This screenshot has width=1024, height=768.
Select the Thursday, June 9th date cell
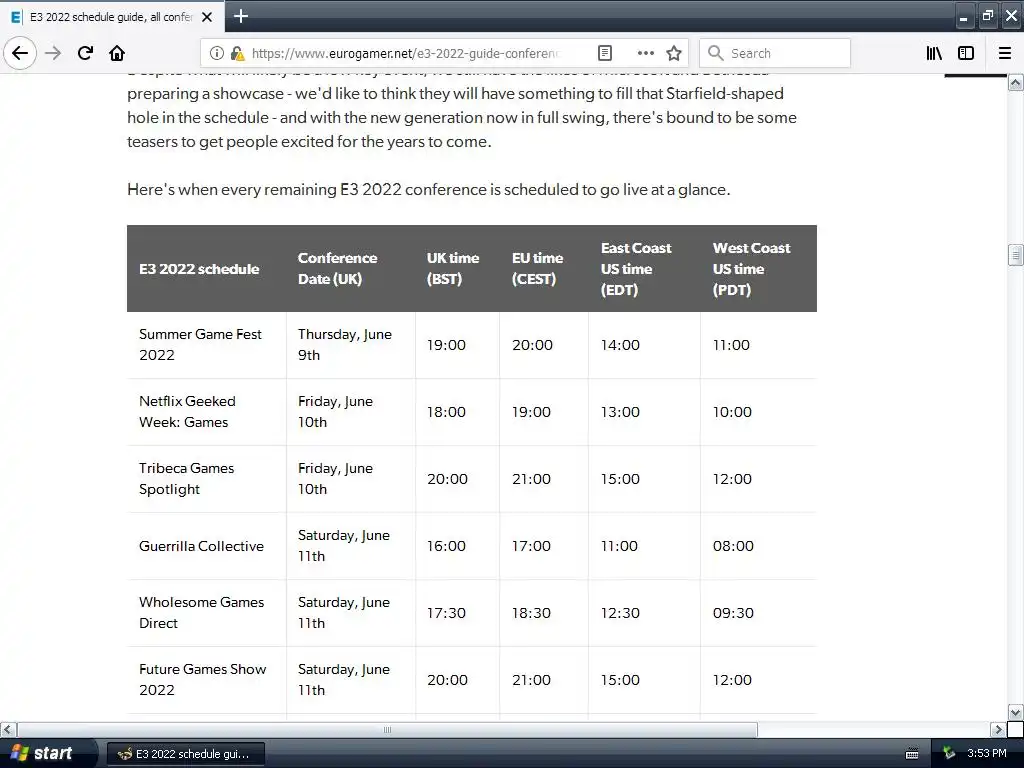click(x=350, y=345)
